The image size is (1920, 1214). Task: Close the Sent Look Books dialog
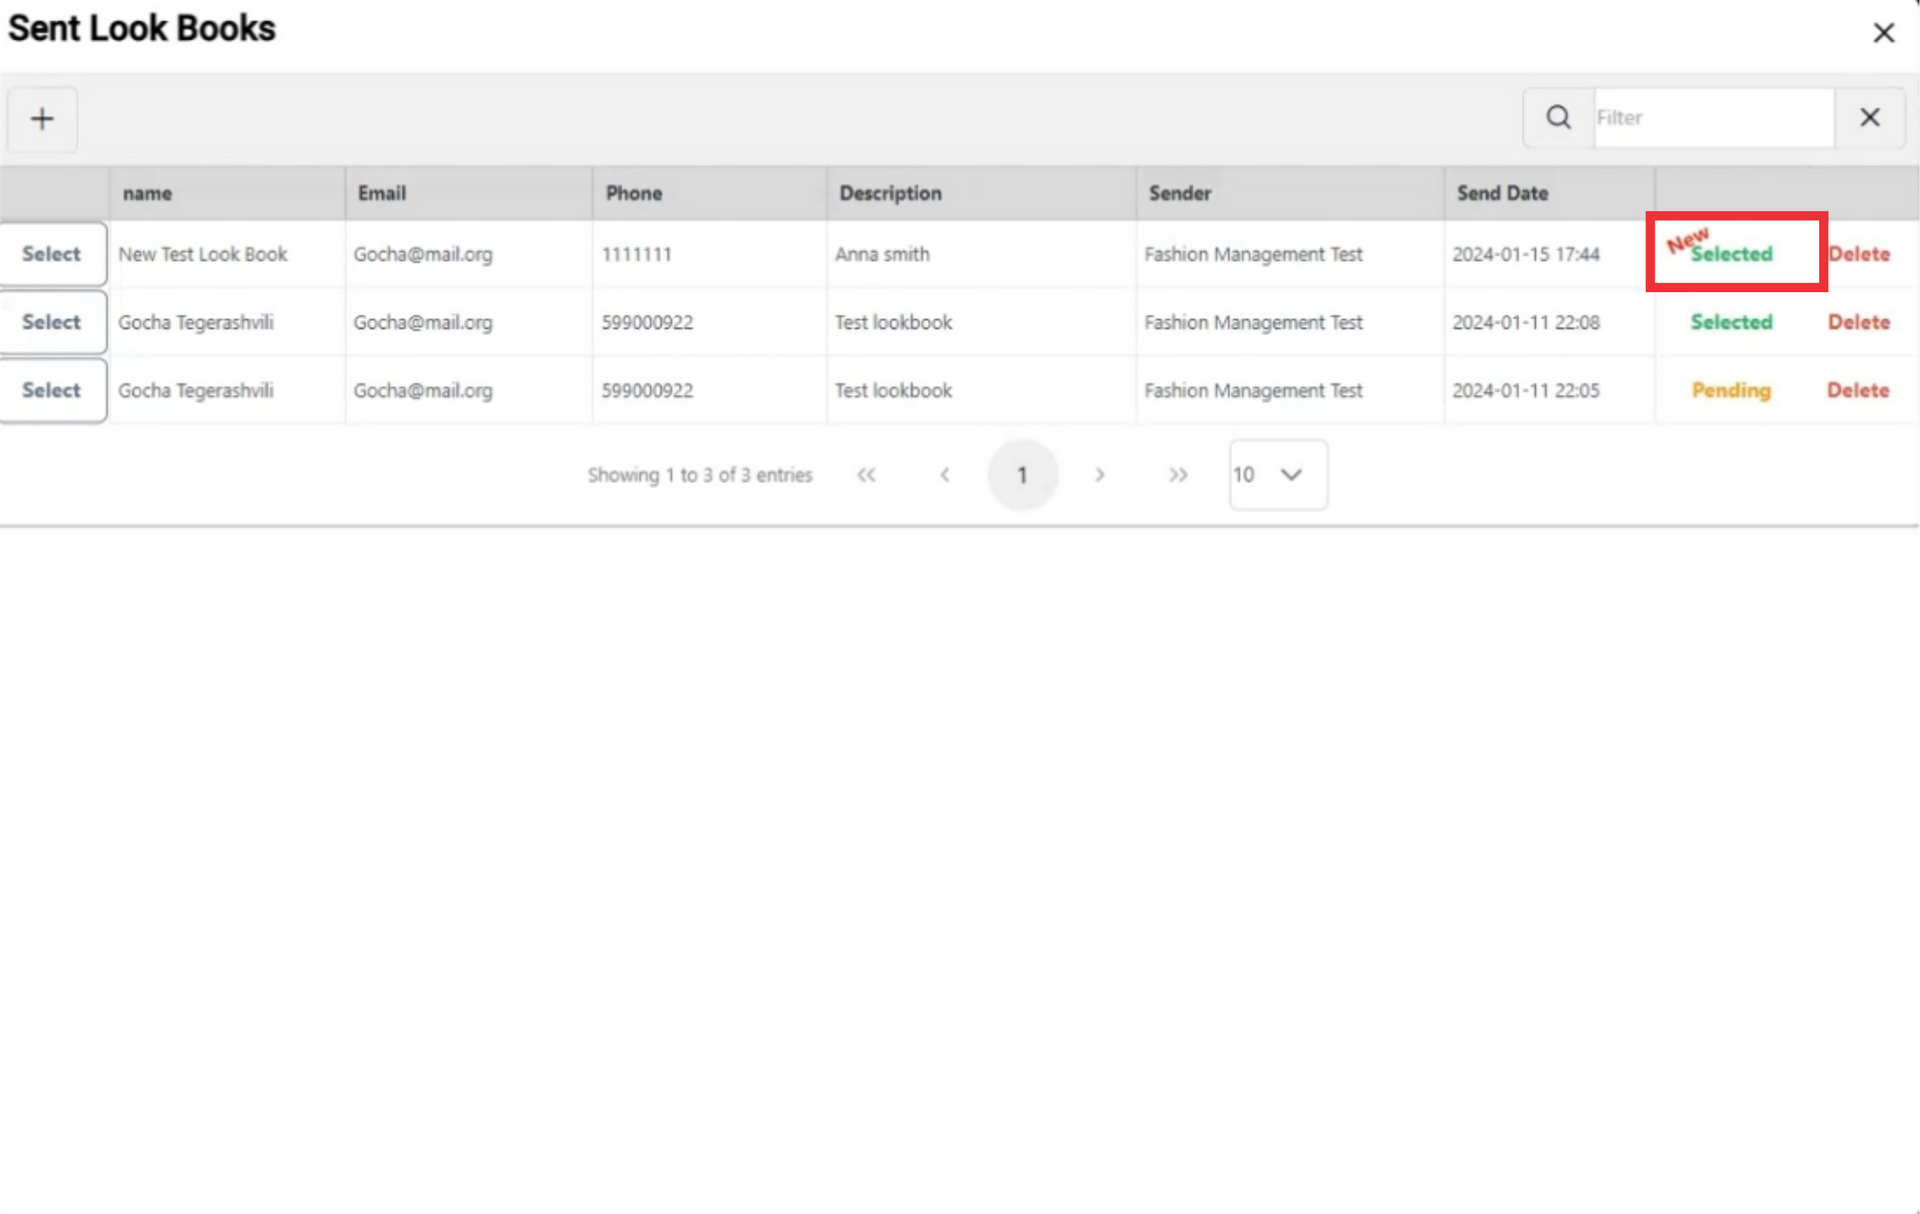[x=1883, y=33]
